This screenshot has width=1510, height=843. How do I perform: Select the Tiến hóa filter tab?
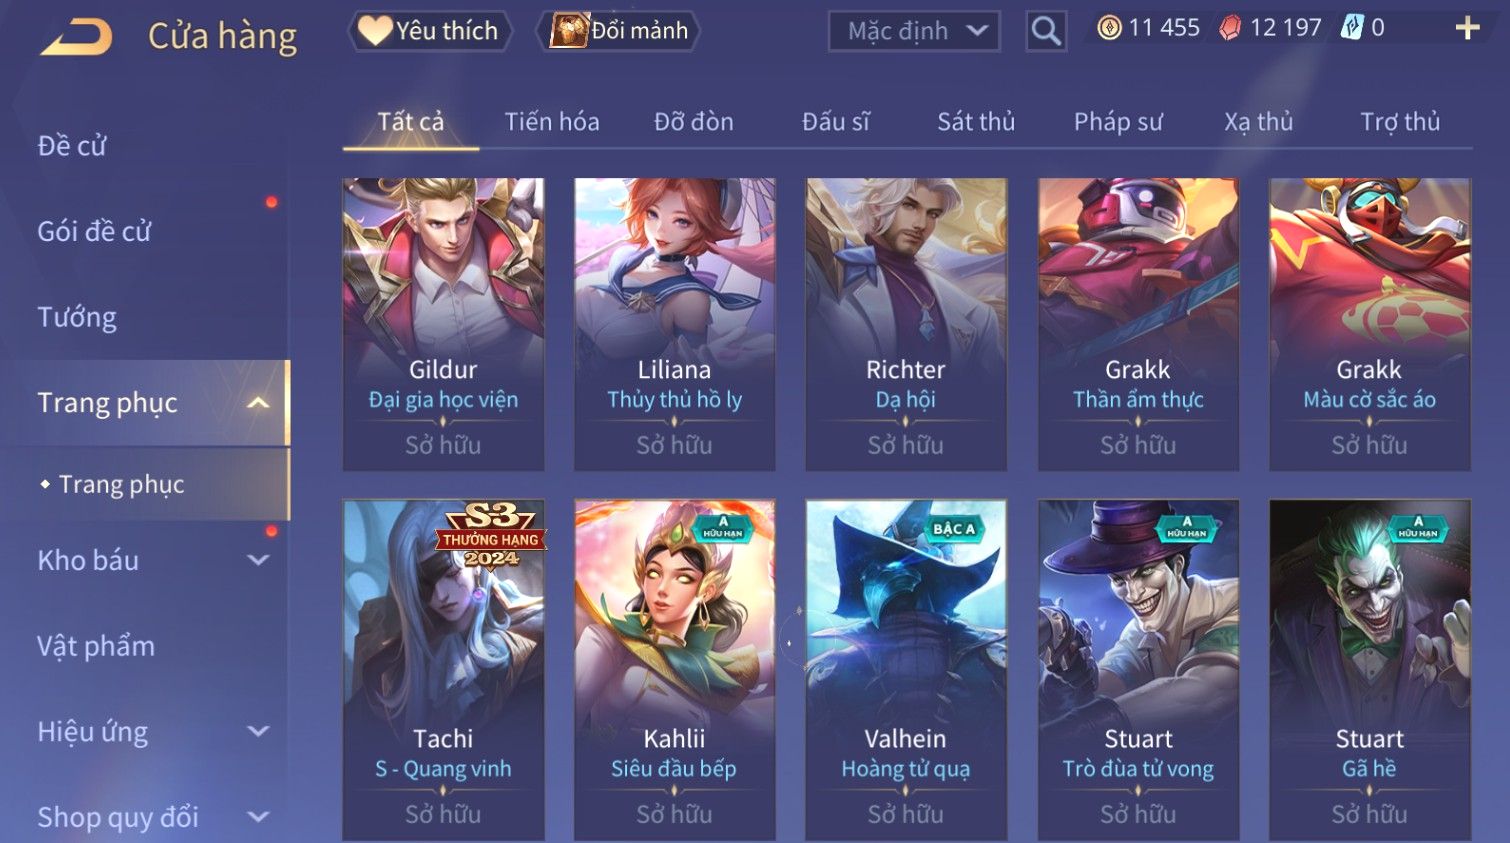(x=552, y=122)
